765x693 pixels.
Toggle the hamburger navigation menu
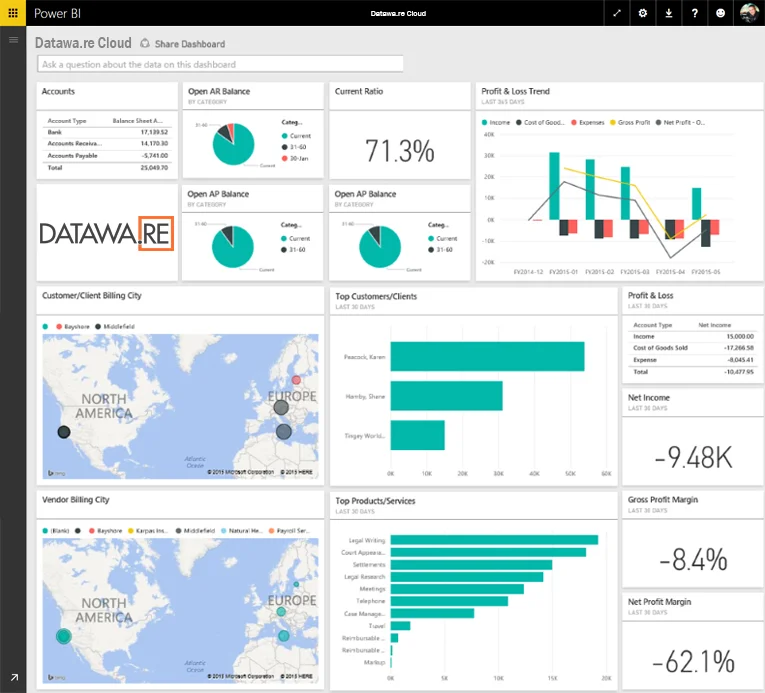click(14, 40)
